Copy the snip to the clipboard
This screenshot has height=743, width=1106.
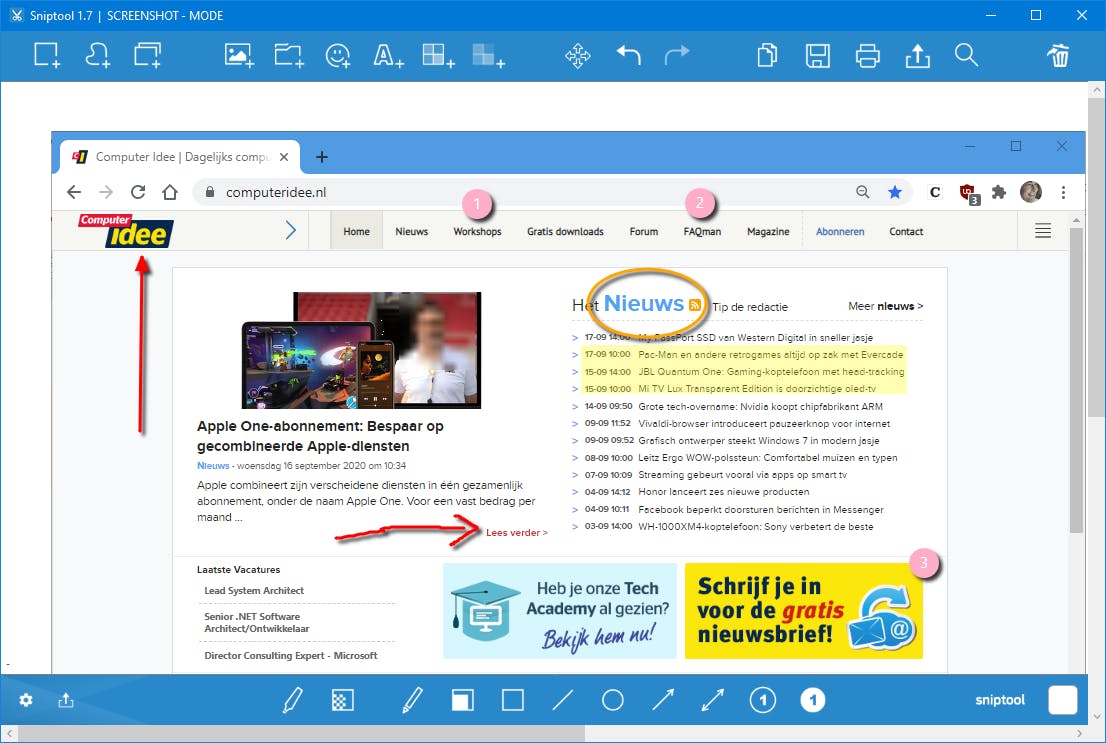click(x=767, y=55)
